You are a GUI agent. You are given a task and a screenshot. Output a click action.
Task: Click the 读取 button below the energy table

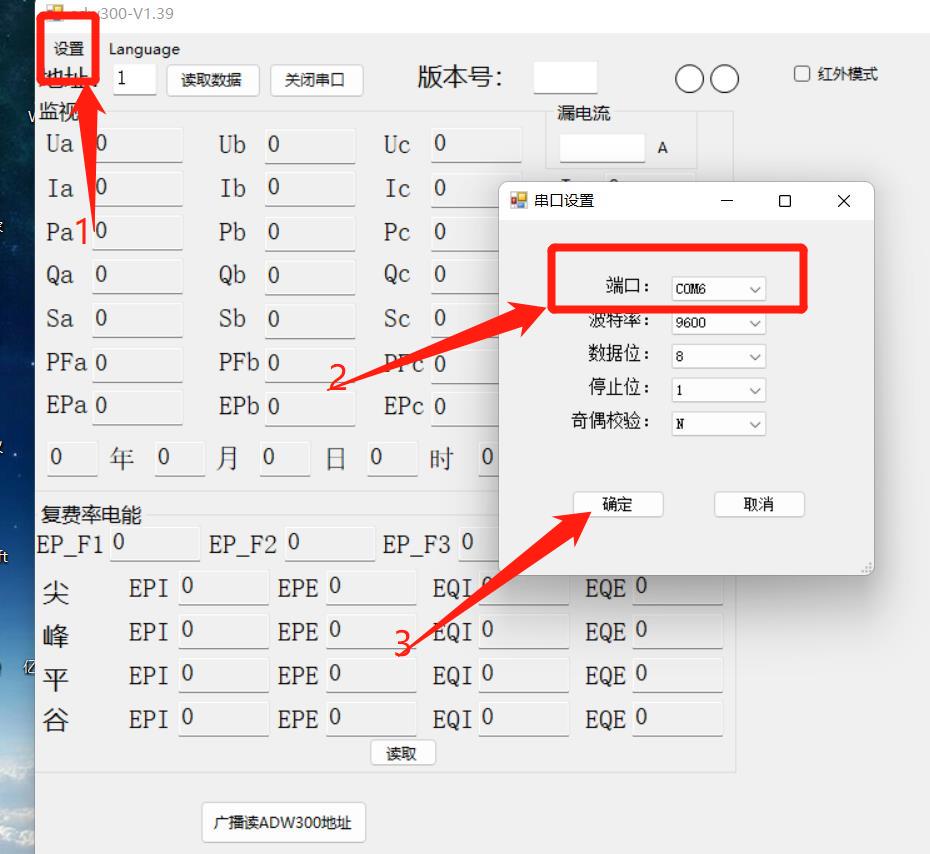pos(403,753)
